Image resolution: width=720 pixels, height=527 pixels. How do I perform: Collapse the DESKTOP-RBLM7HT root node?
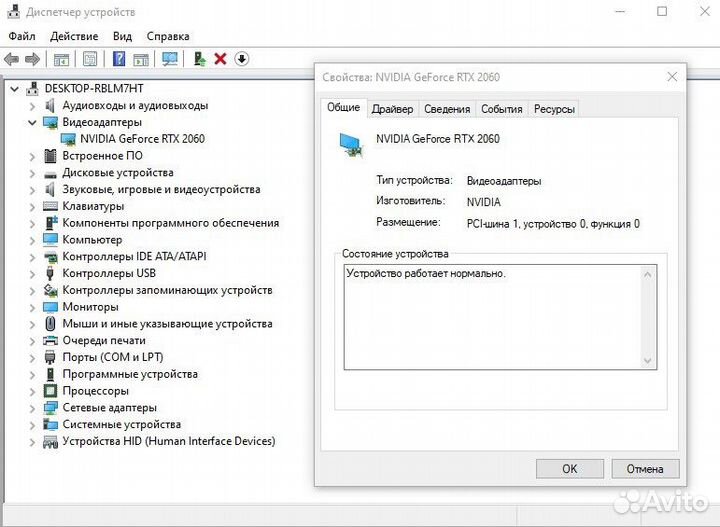point(14,89)
